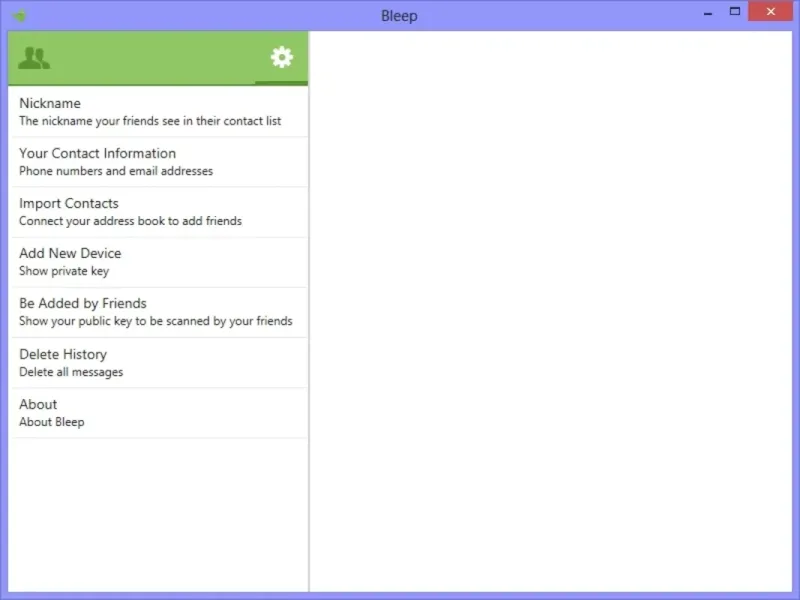Minimize the Bleep window

click(x=708, y=12)
